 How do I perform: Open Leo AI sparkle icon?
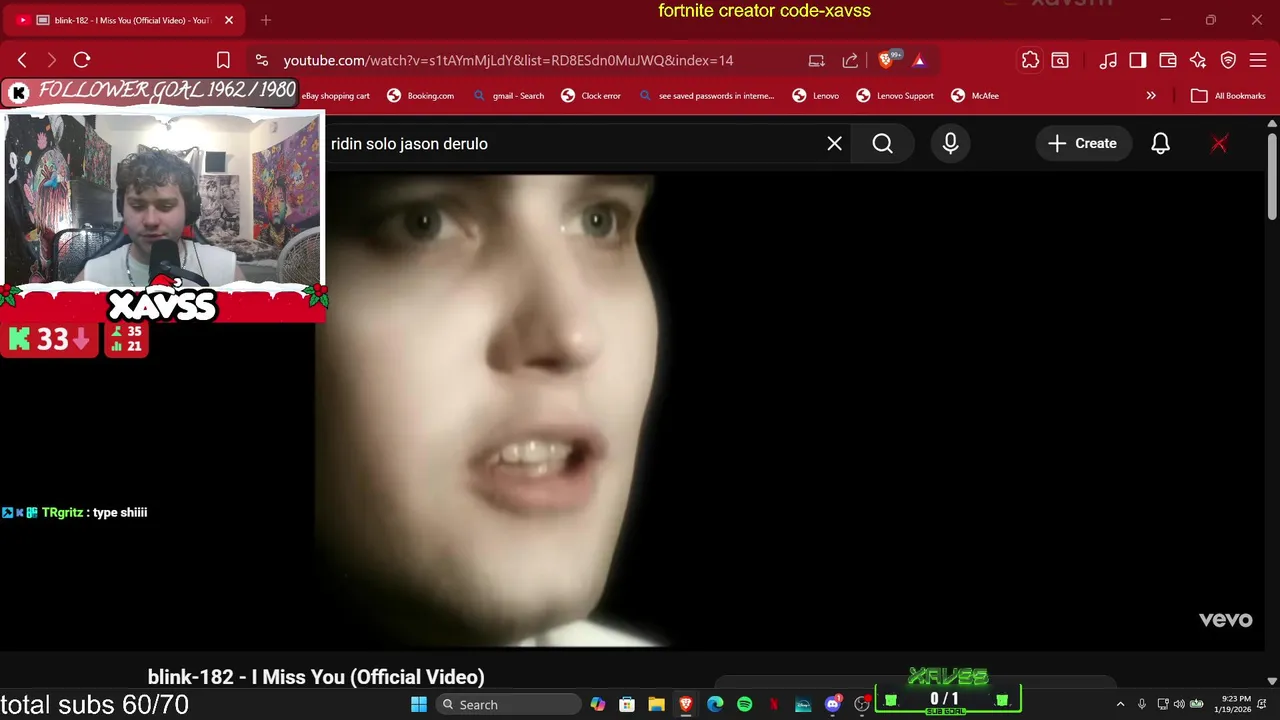tap(1198, 60)
